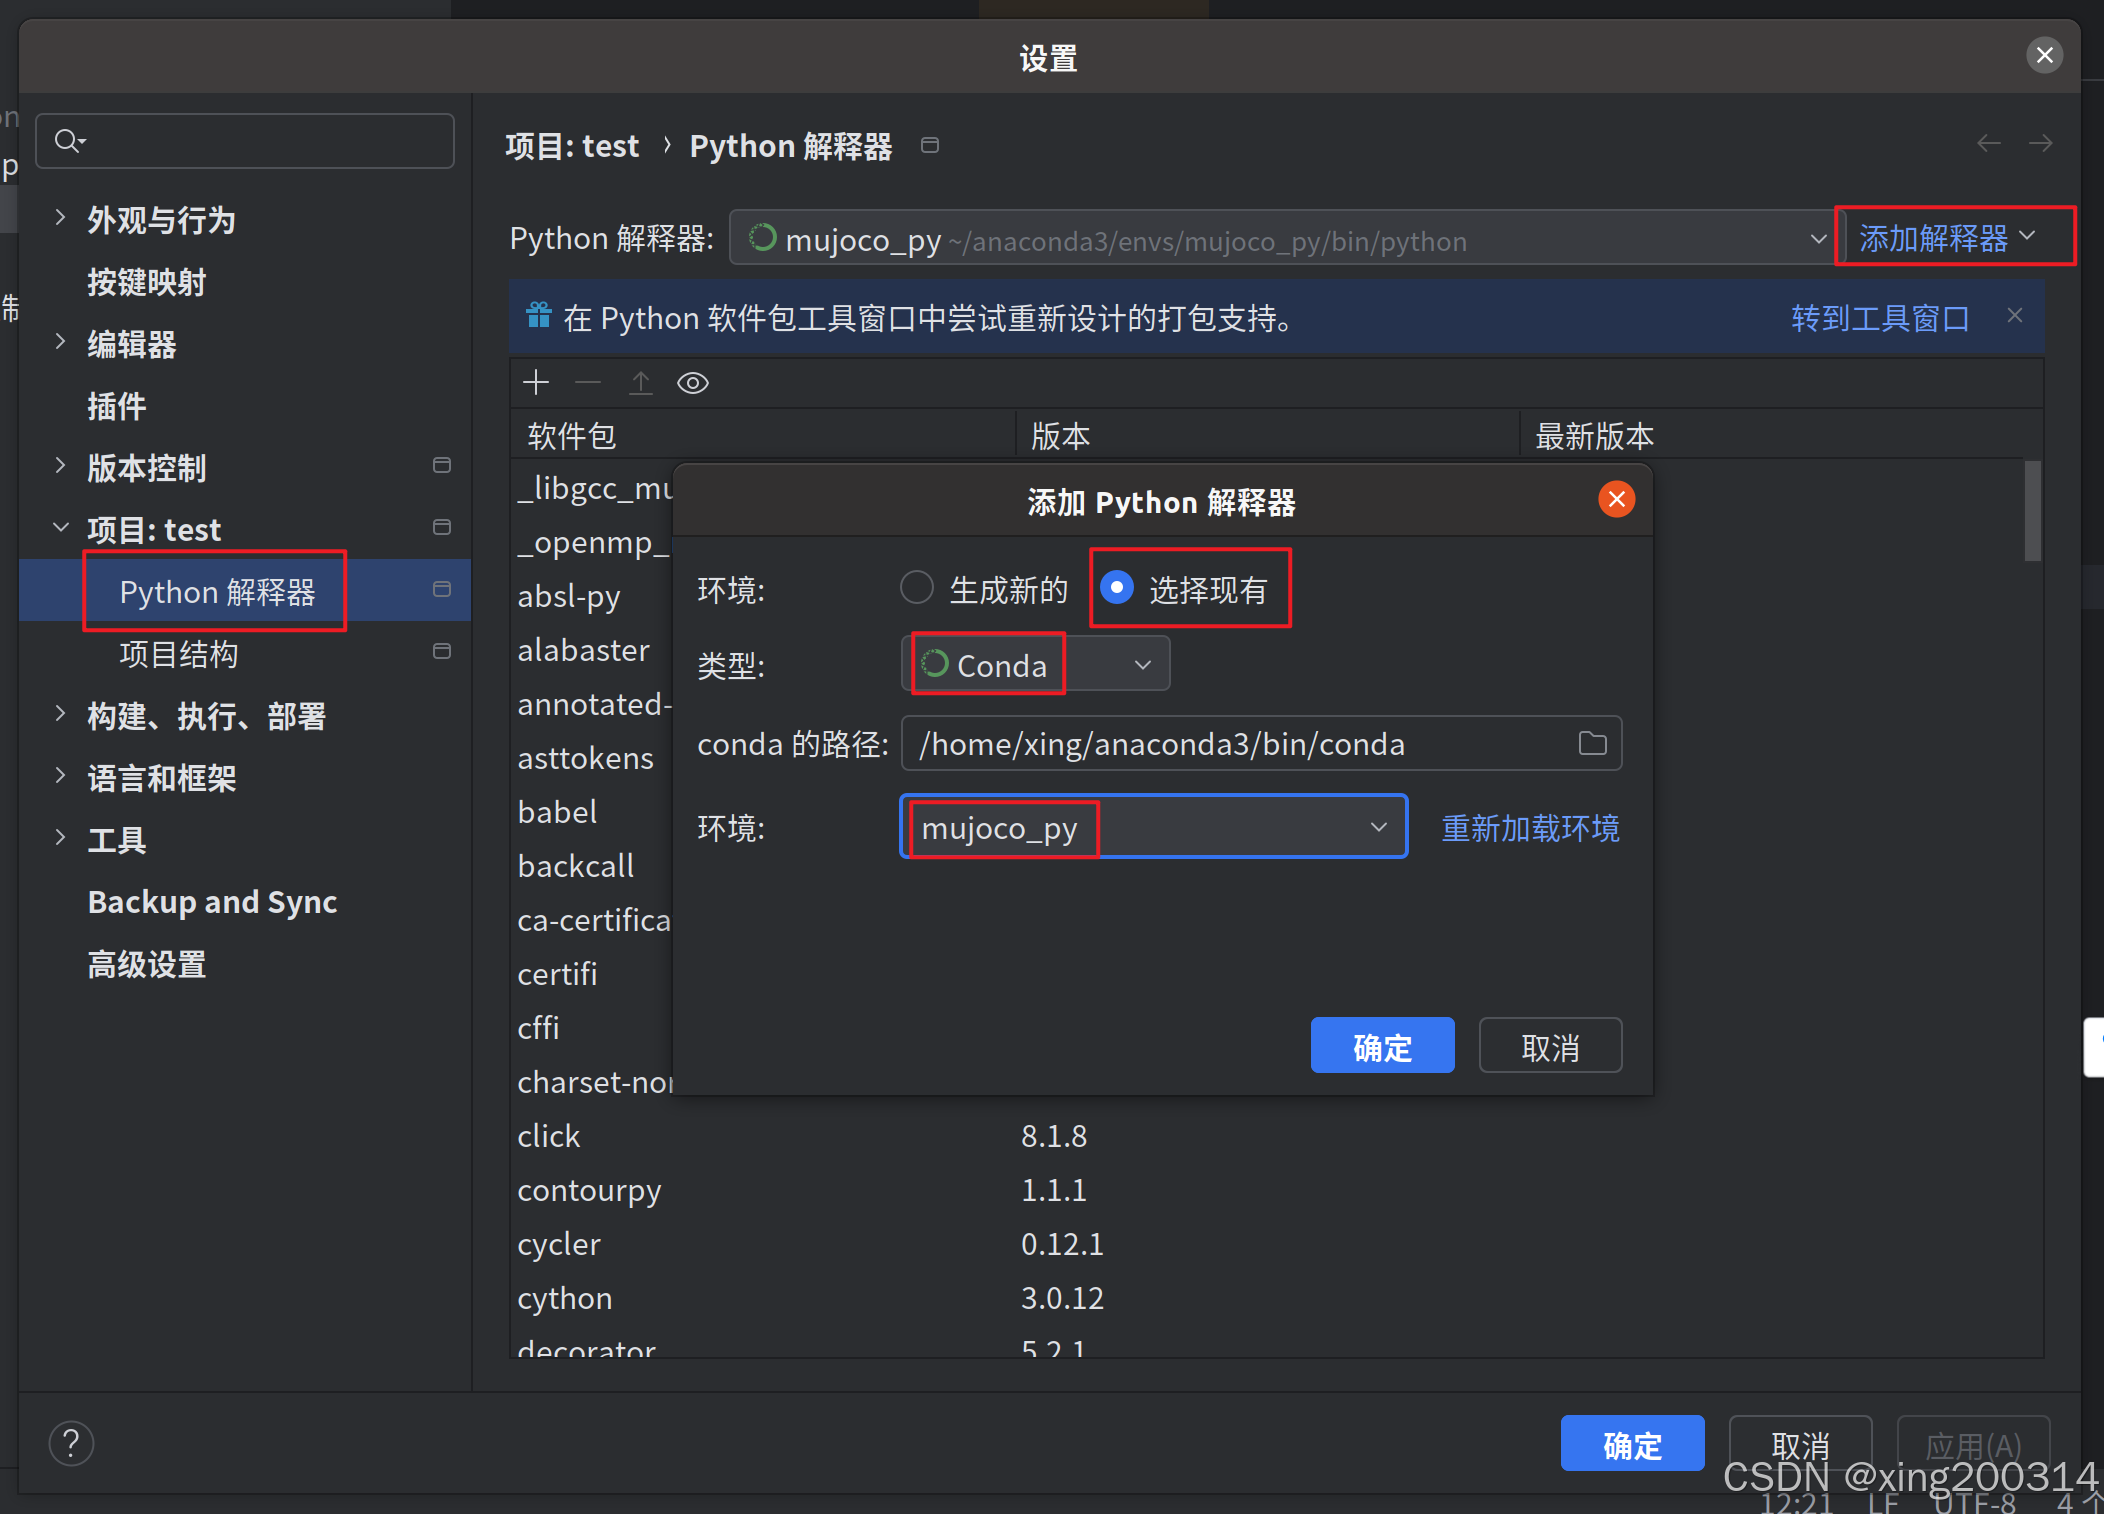Select the 选择现有 radio button
Image resolution: width=2104 pixels, height=1514 pixels.
[1116, 588]
